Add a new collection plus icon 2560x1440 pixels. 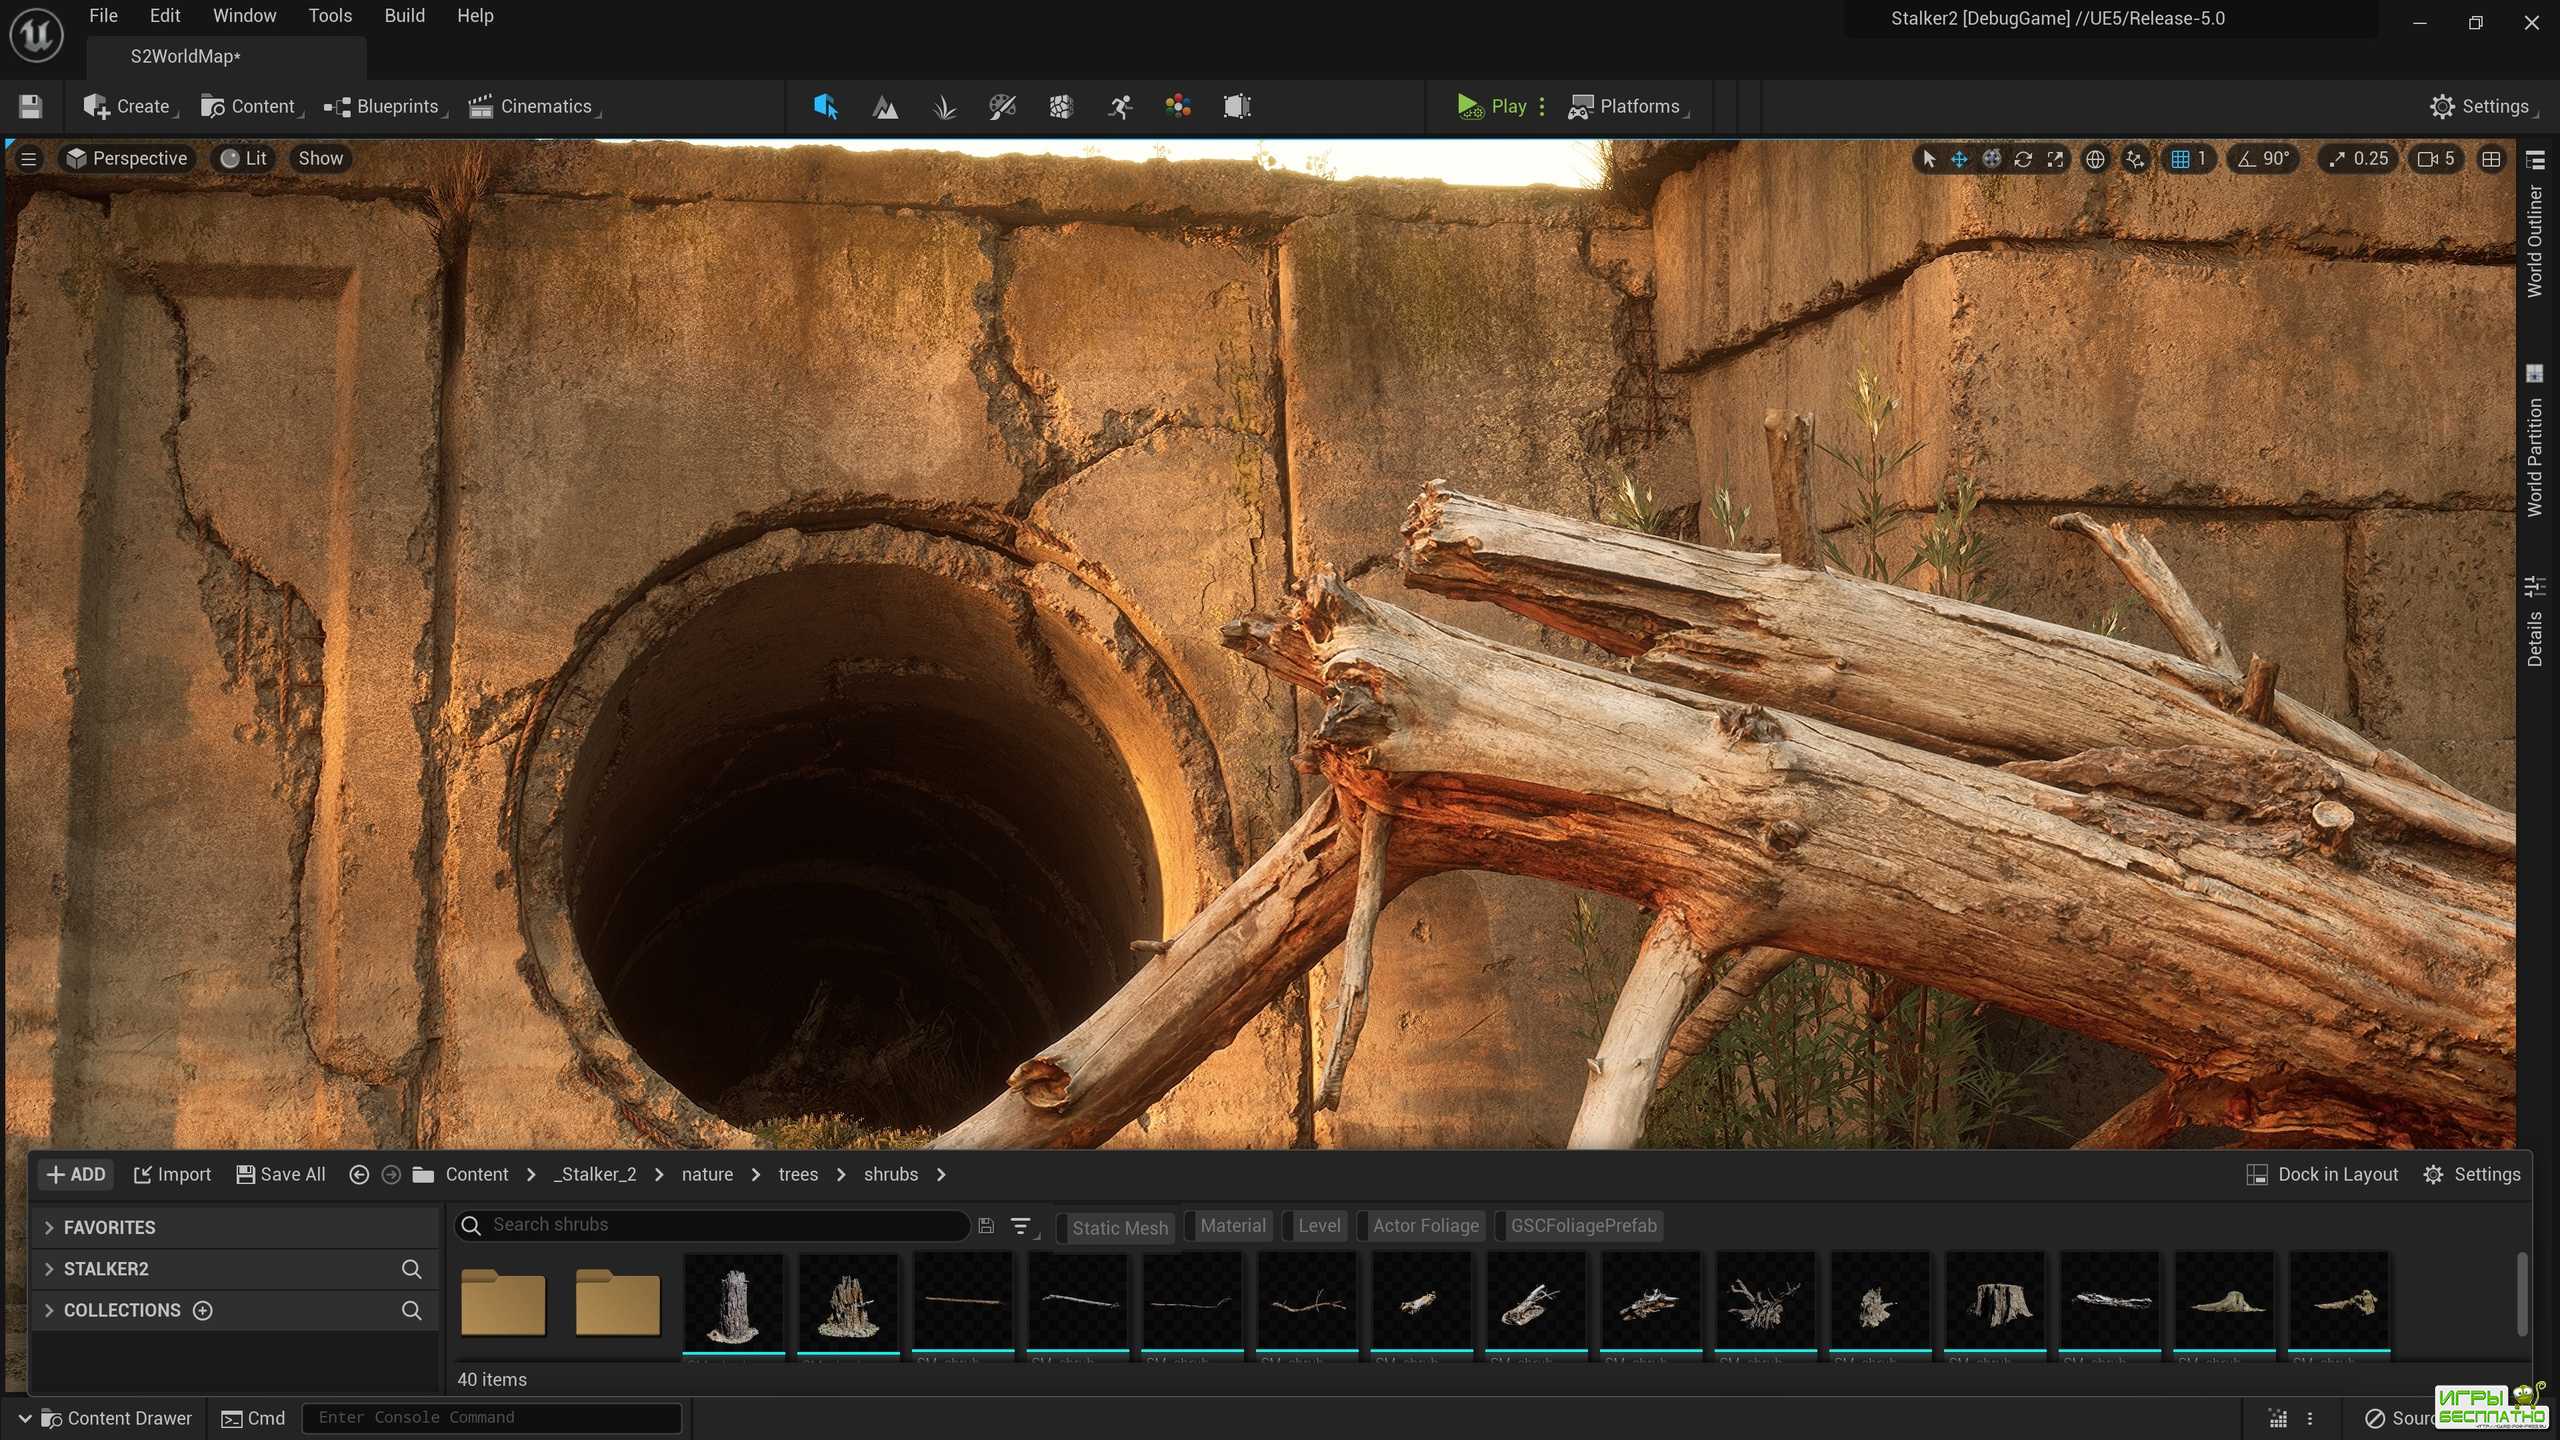202,1311
